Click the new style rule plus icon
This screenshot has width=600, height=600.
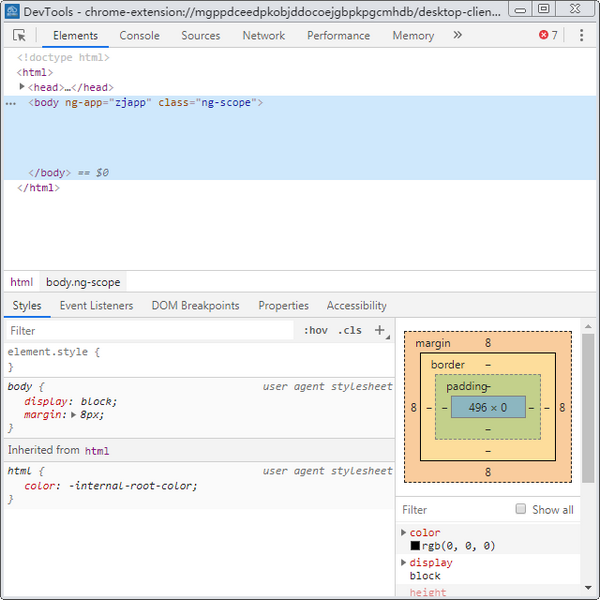pos(379,330)
